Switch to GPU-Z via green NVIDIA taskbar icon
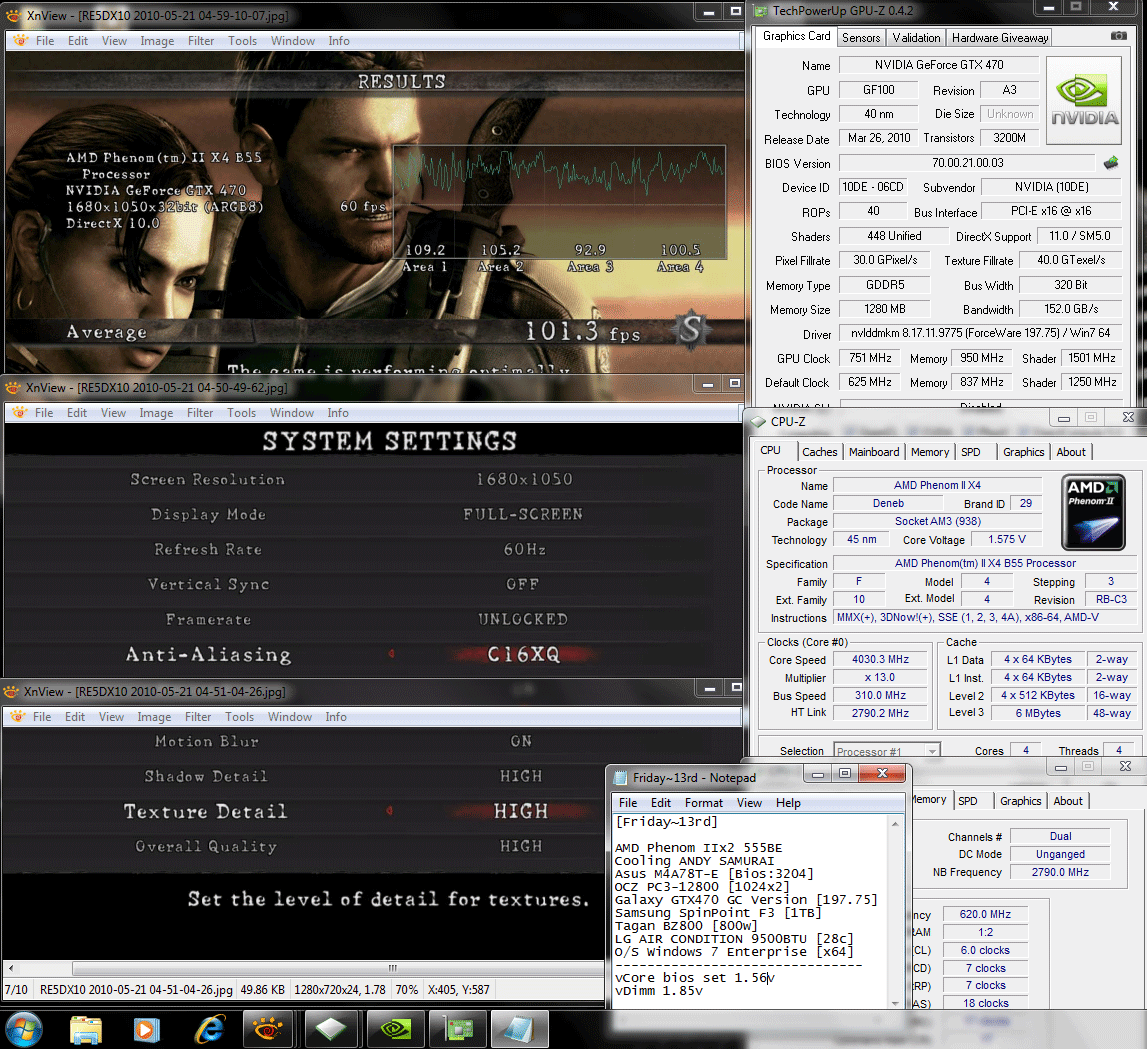The image size is (1147, 1049). click(x=396, y=1030)
